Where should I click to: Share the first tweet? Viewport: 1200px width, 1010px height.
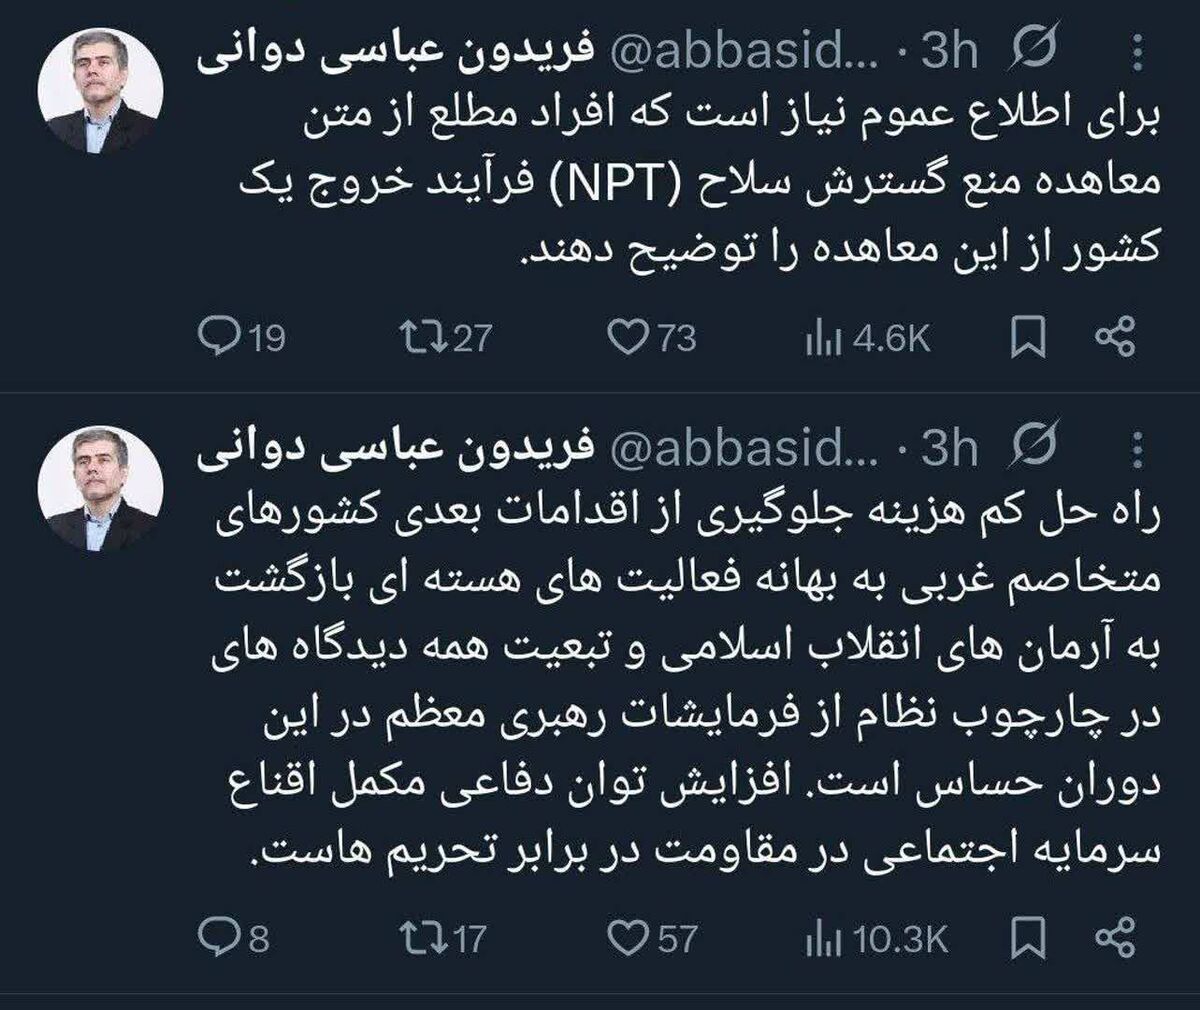[1115, 338]
